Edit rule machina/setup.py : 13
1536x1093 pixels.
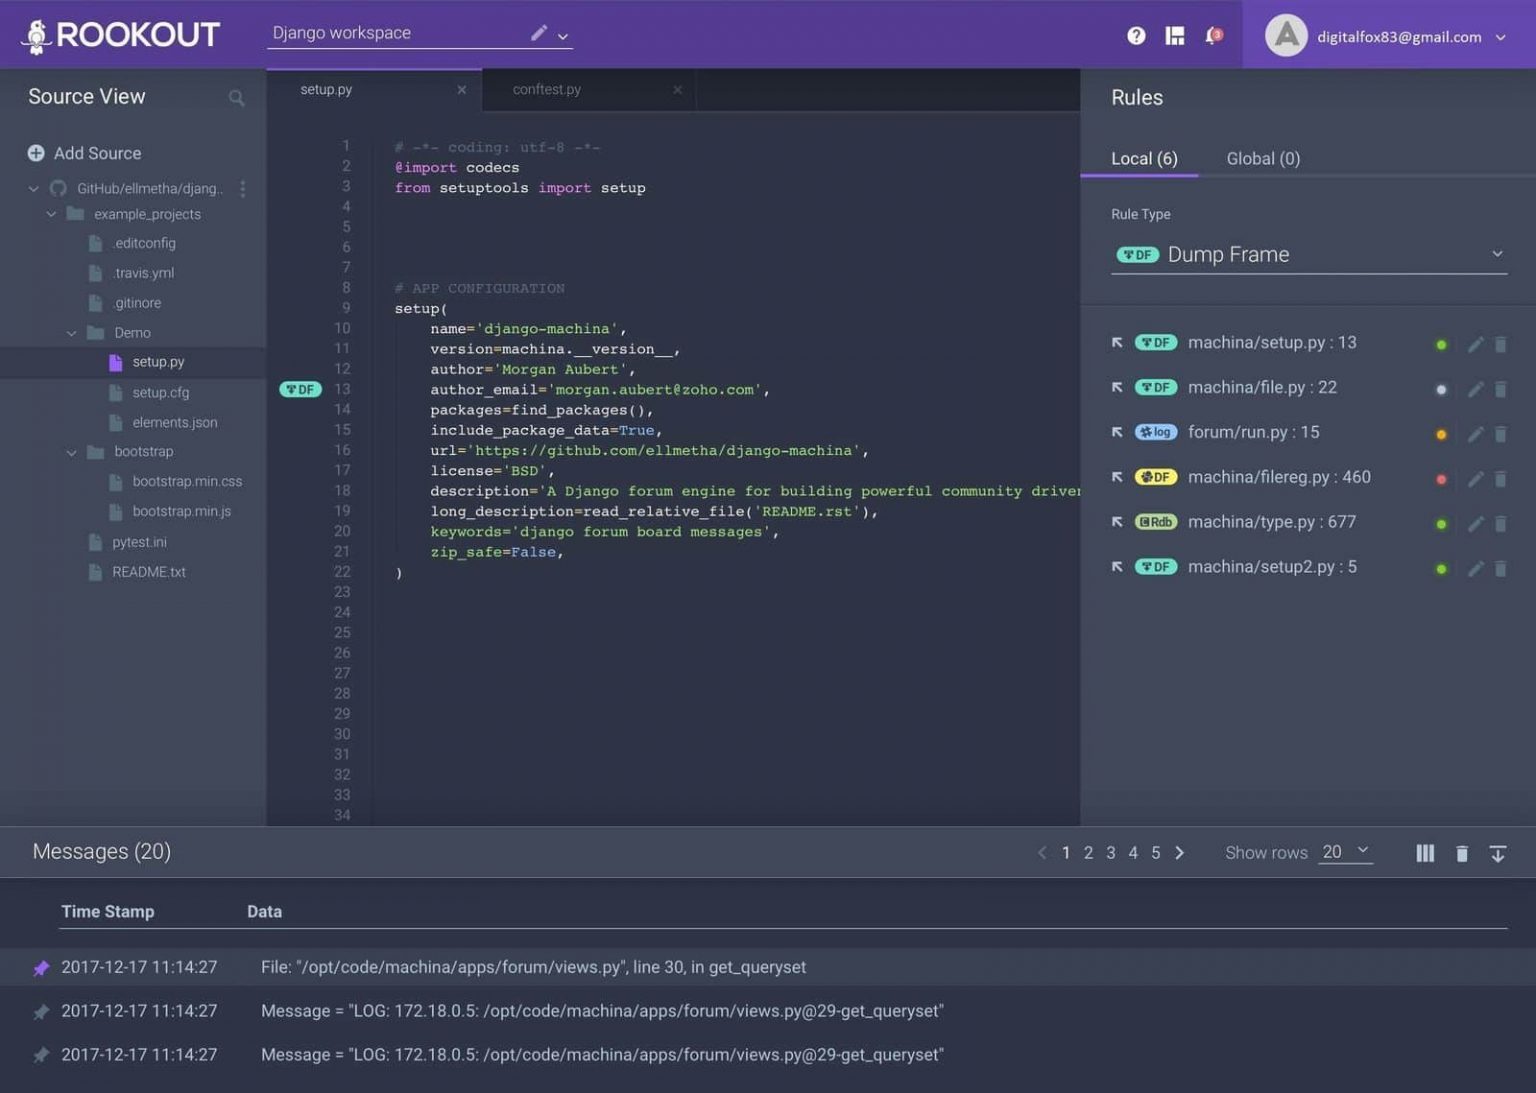tap(1475, 344)
